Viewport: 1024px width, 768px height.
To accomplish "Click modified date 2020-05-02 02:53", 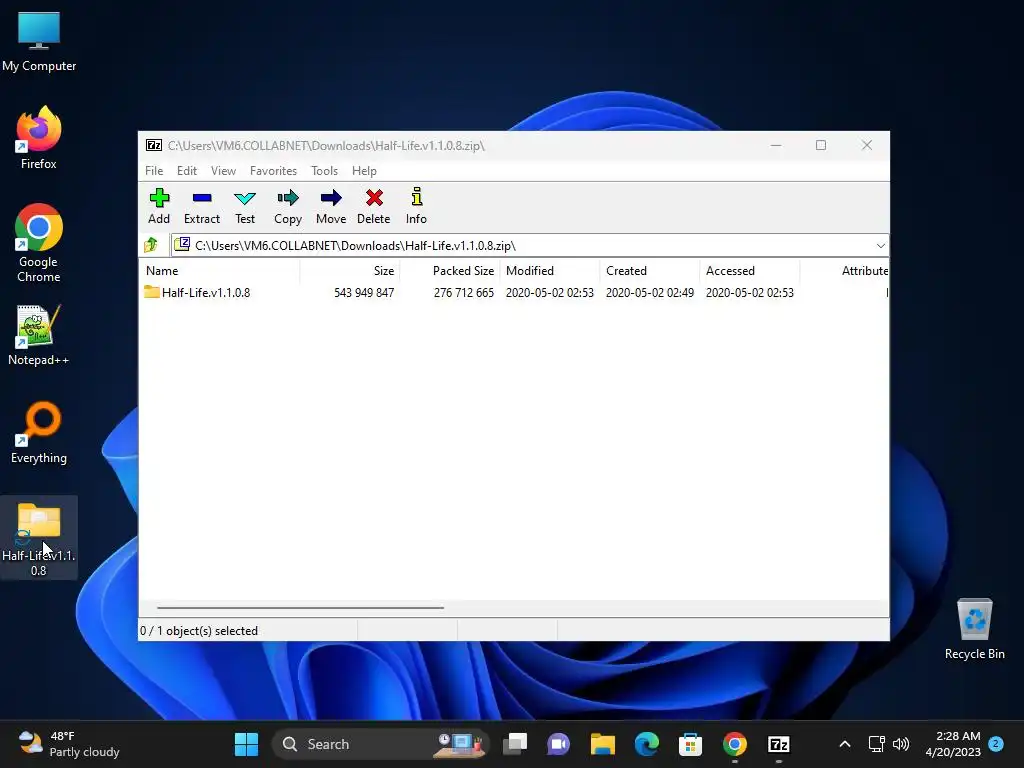I will coord(550,293).
